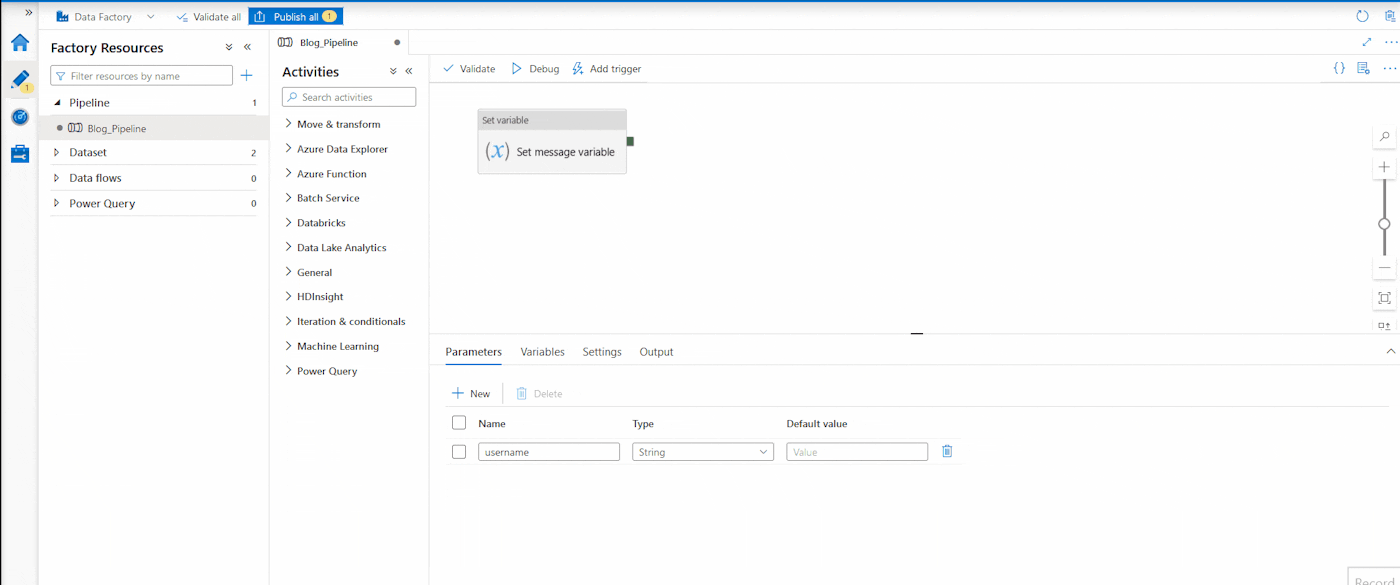Click the Search activities field
The image size is (1400, 585).
(x=349, y=97)
